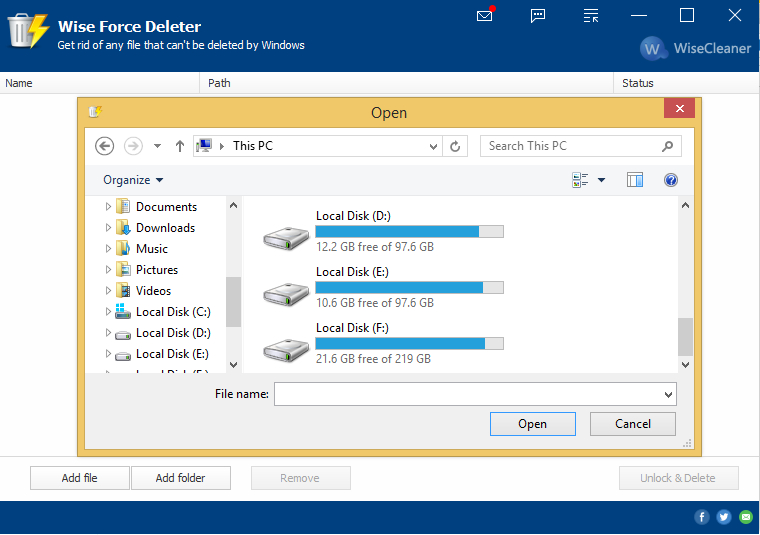The height and width of the screenshot is (535, 760).
Task: Click the Wise Force Deleter trash logo
Action: pos(28,31)
